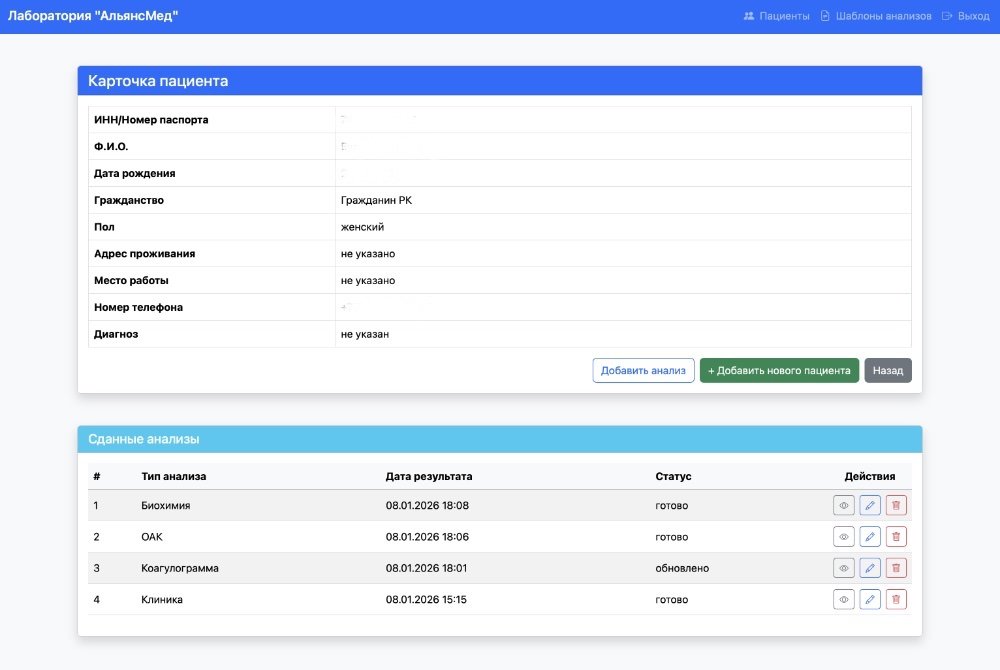The width and height of the screenshot is (1000, 670).
Task: Click the logout icon beside Выход
Action: (x=948, y=15)
